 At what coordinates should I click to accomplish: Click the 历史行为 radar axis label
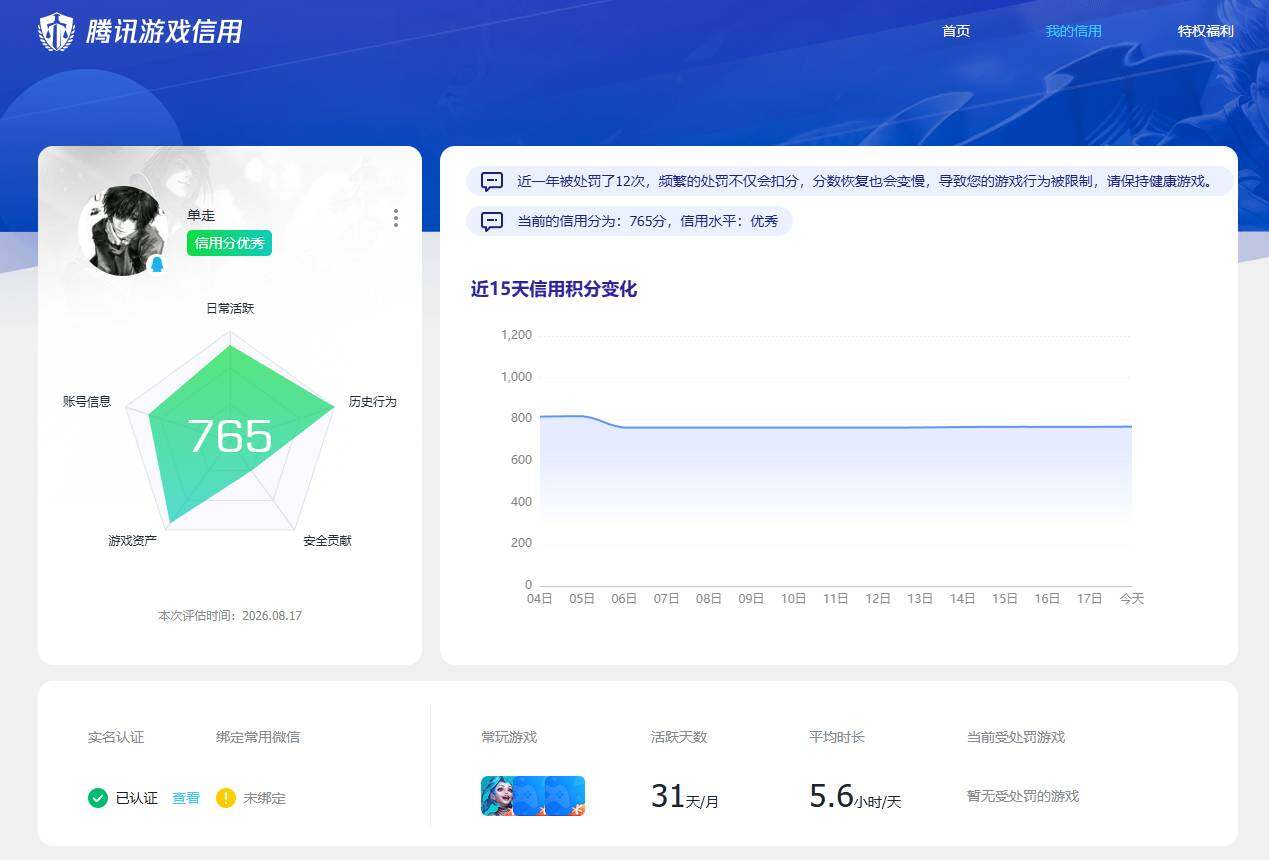373,401
